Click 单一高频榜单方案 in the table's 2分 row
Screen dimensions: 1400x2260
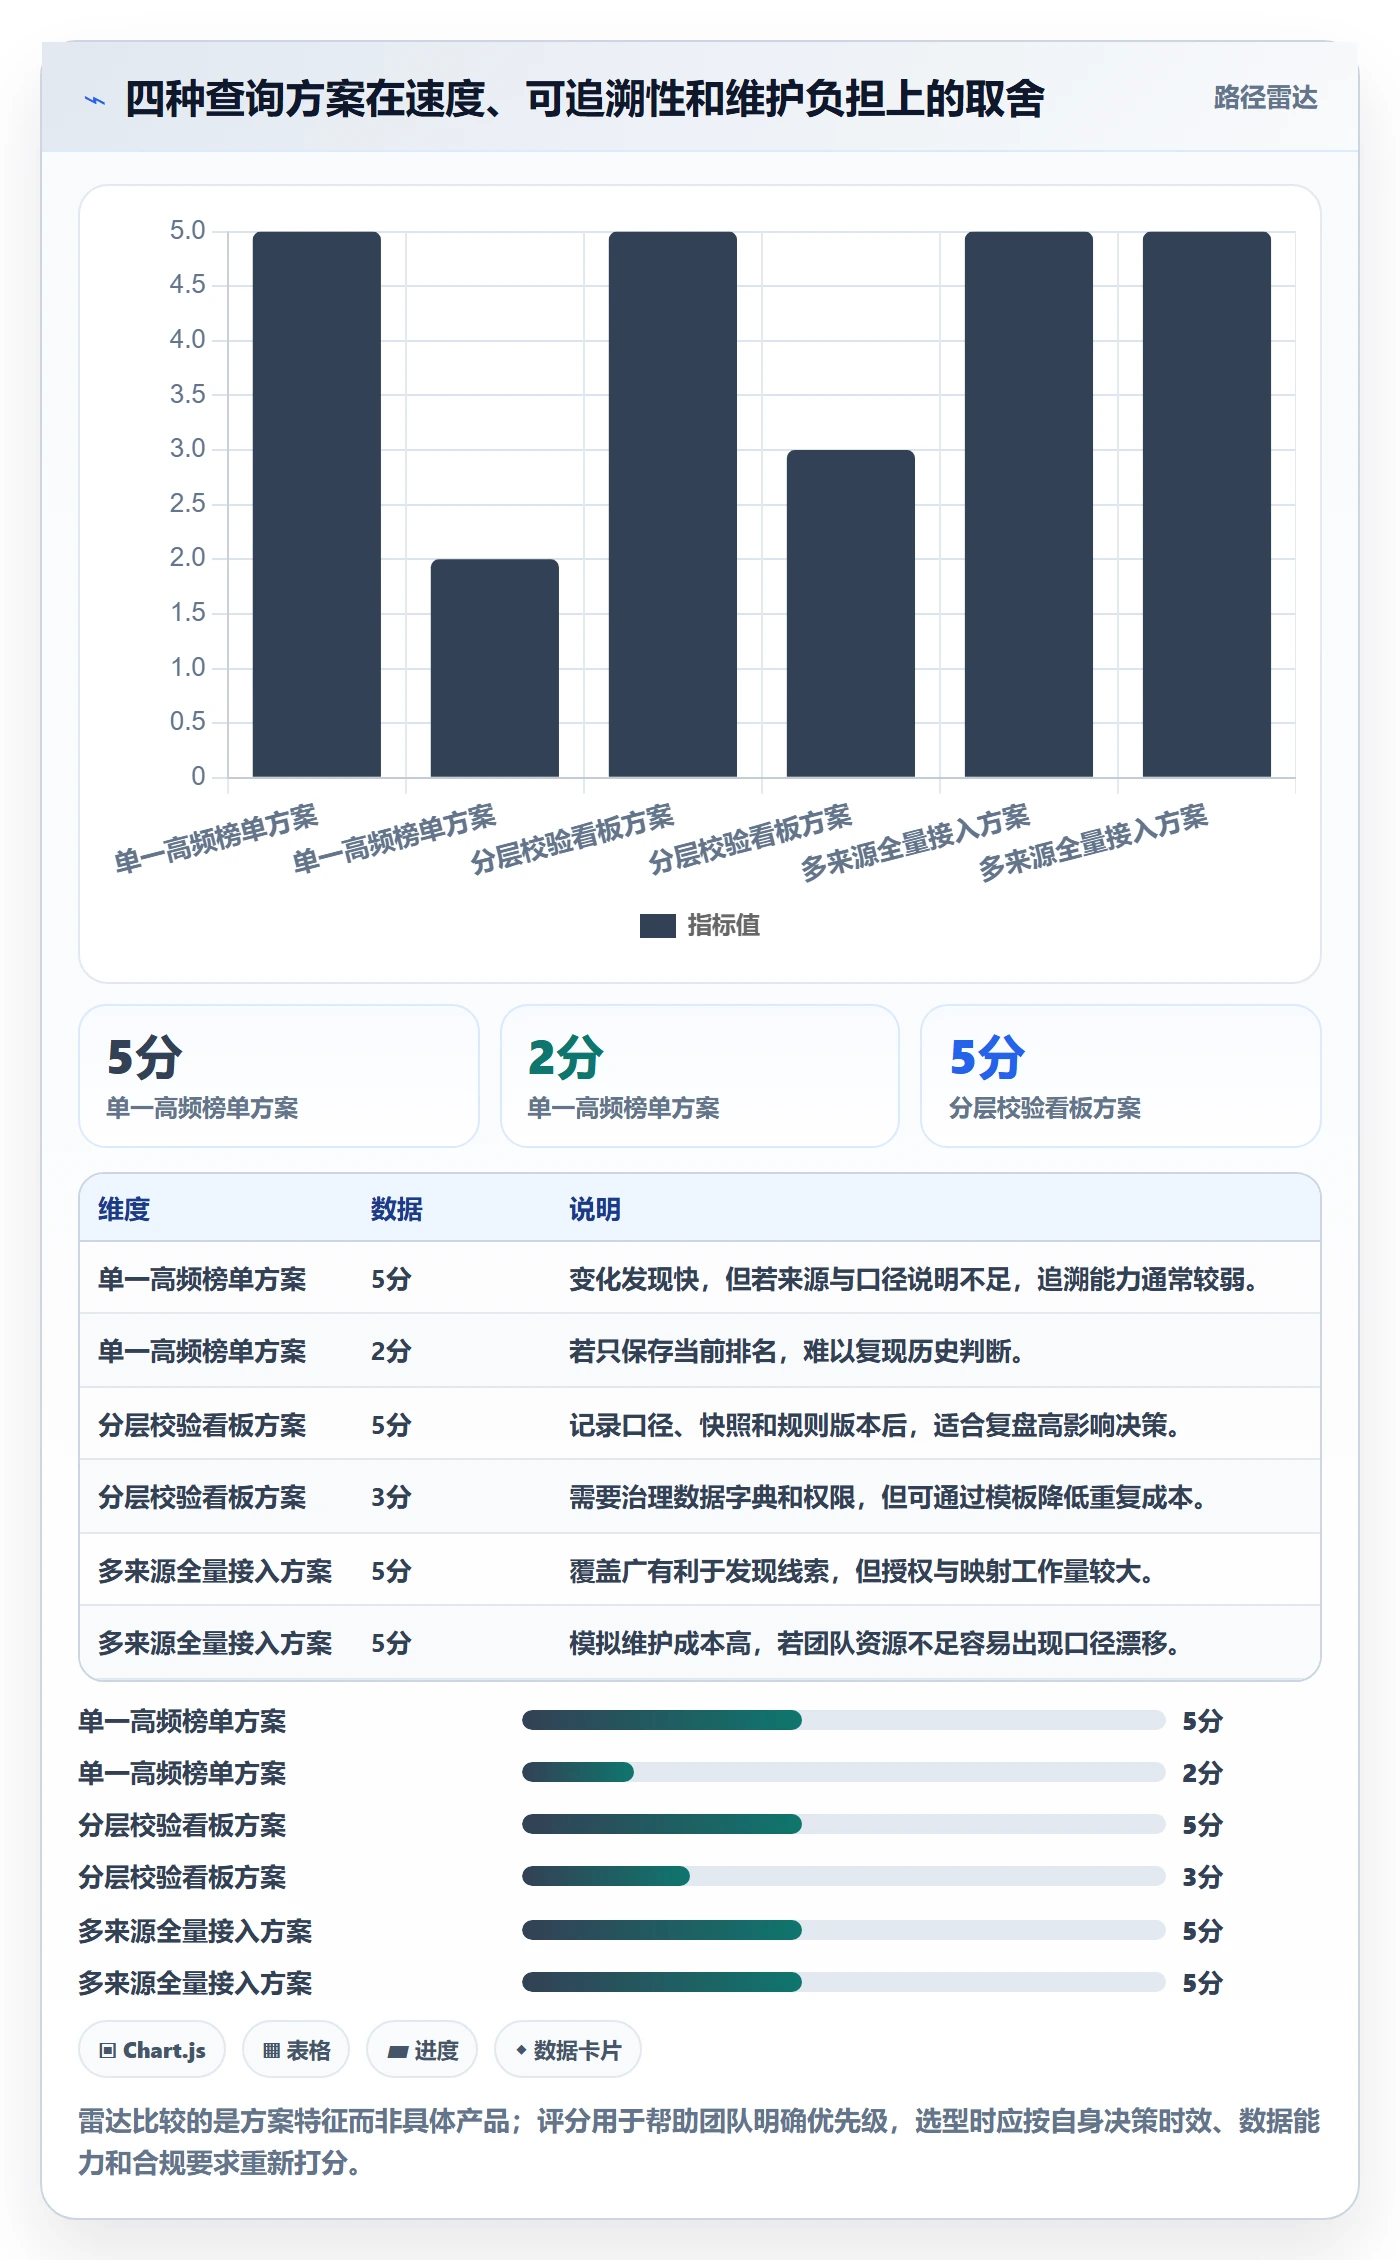click(x=202, y=1351)
